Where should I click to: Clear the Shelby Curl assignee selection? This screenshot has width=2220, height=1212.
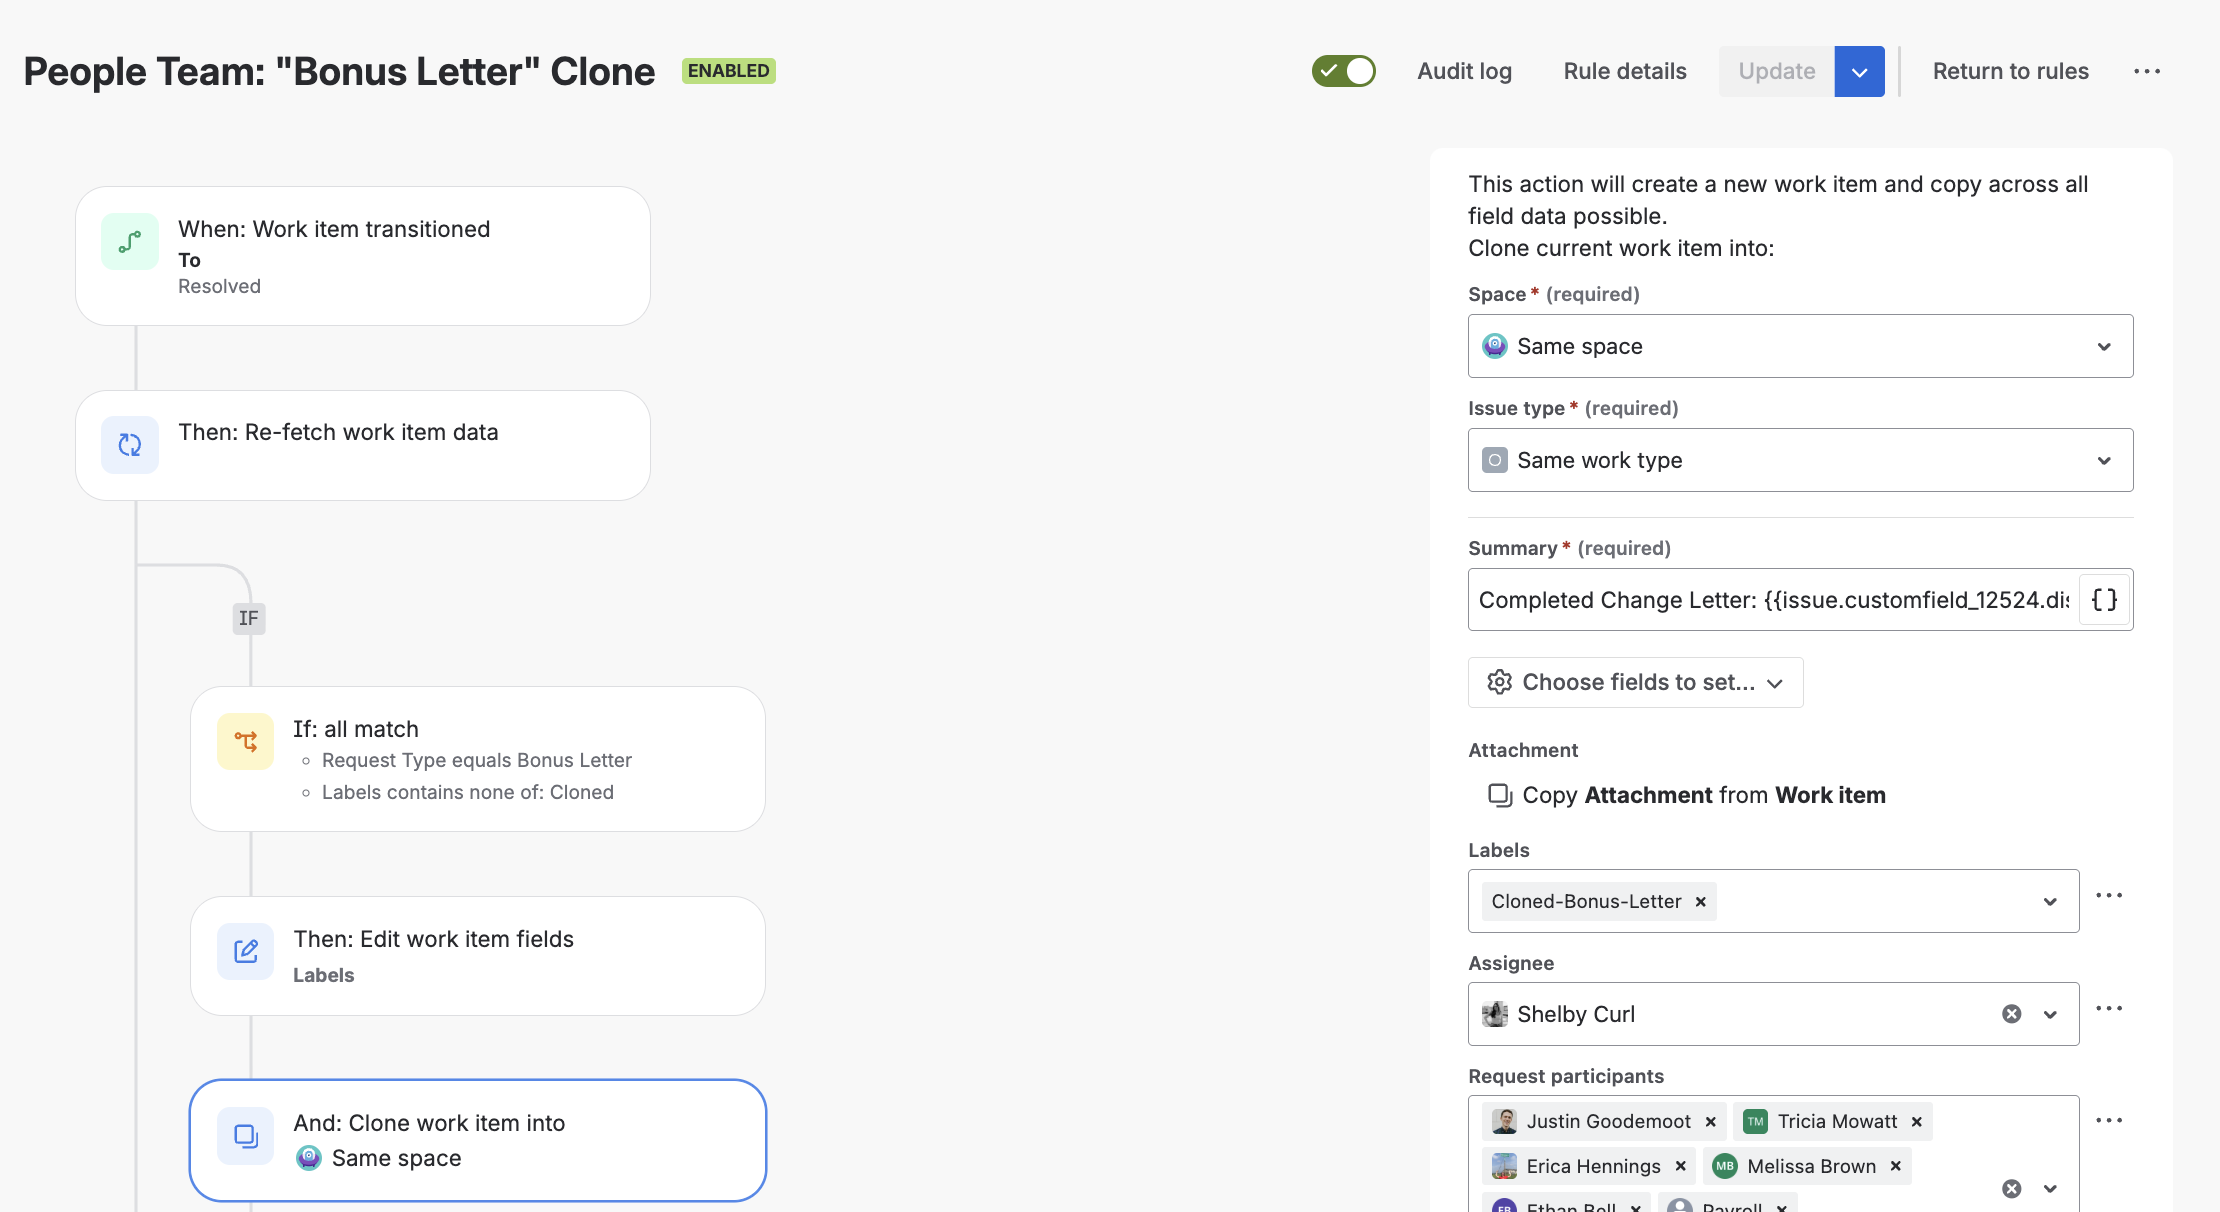pos(2012,1014)
